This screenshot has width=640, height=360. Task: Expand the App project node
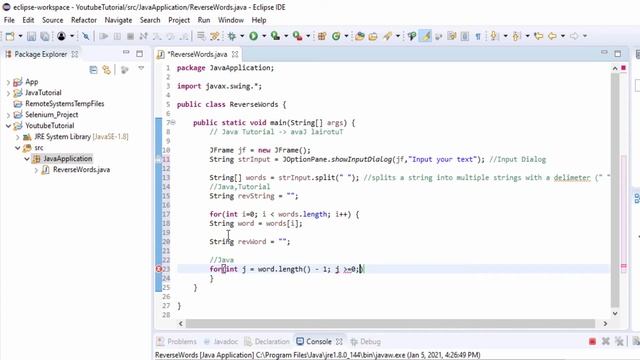(x=8, y=82)
